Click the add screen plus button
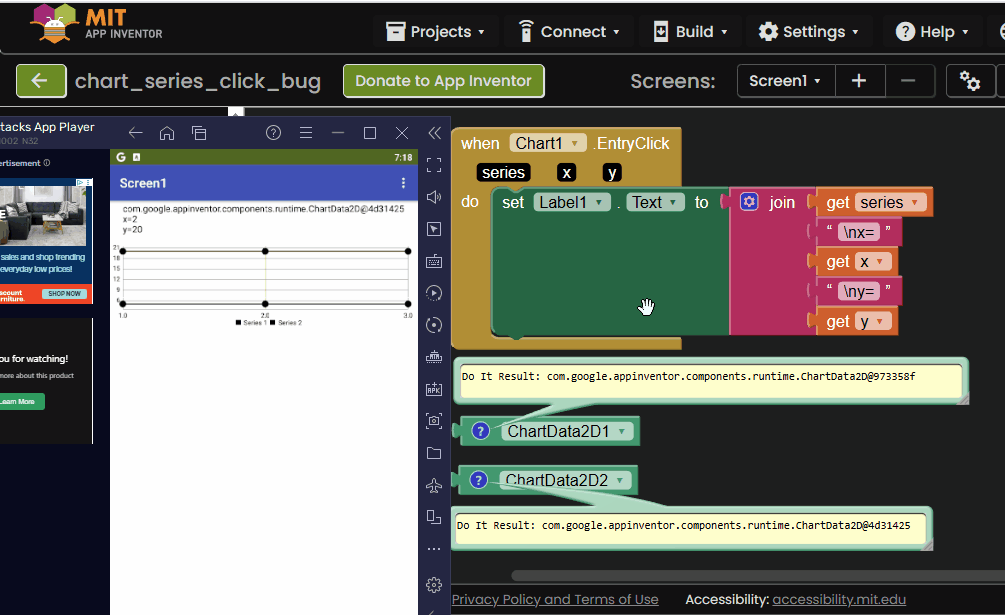The width and height of the screenshot is (1005, 615). (x=859, y=81)
